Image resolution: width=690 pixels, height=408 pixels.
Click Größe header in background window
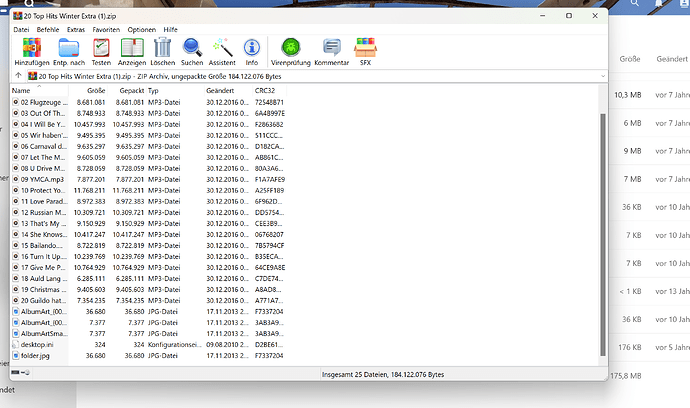(630, 59)
